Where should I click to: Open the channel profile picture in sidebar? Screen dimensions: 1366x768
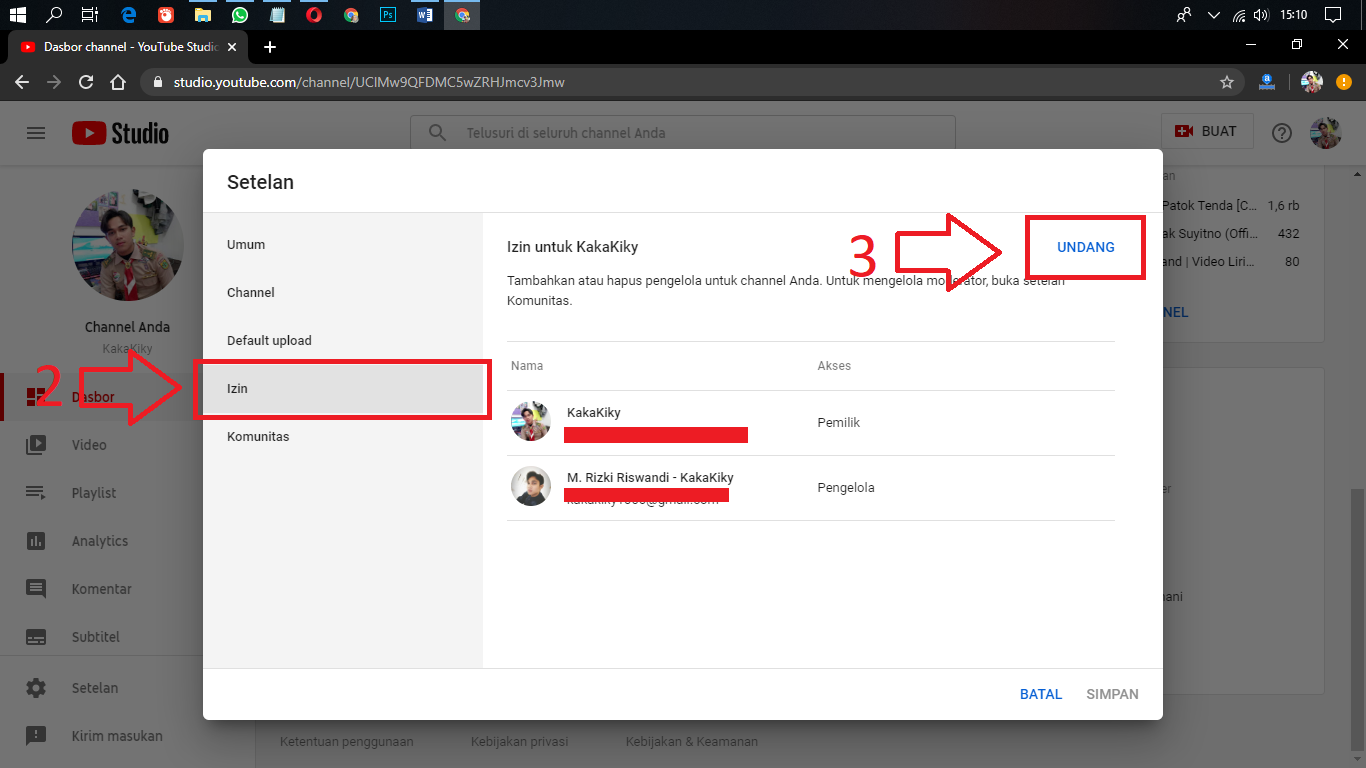[x=127, y=245]
